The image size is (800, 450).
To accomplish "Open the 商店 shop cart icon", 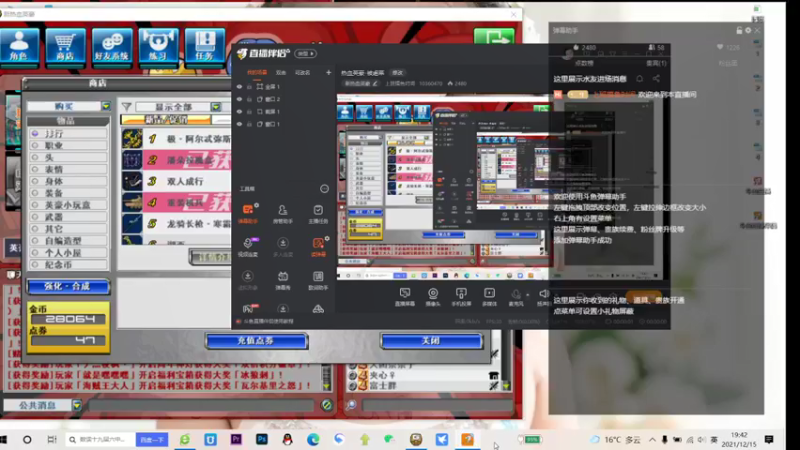I will tap(65, 46).
